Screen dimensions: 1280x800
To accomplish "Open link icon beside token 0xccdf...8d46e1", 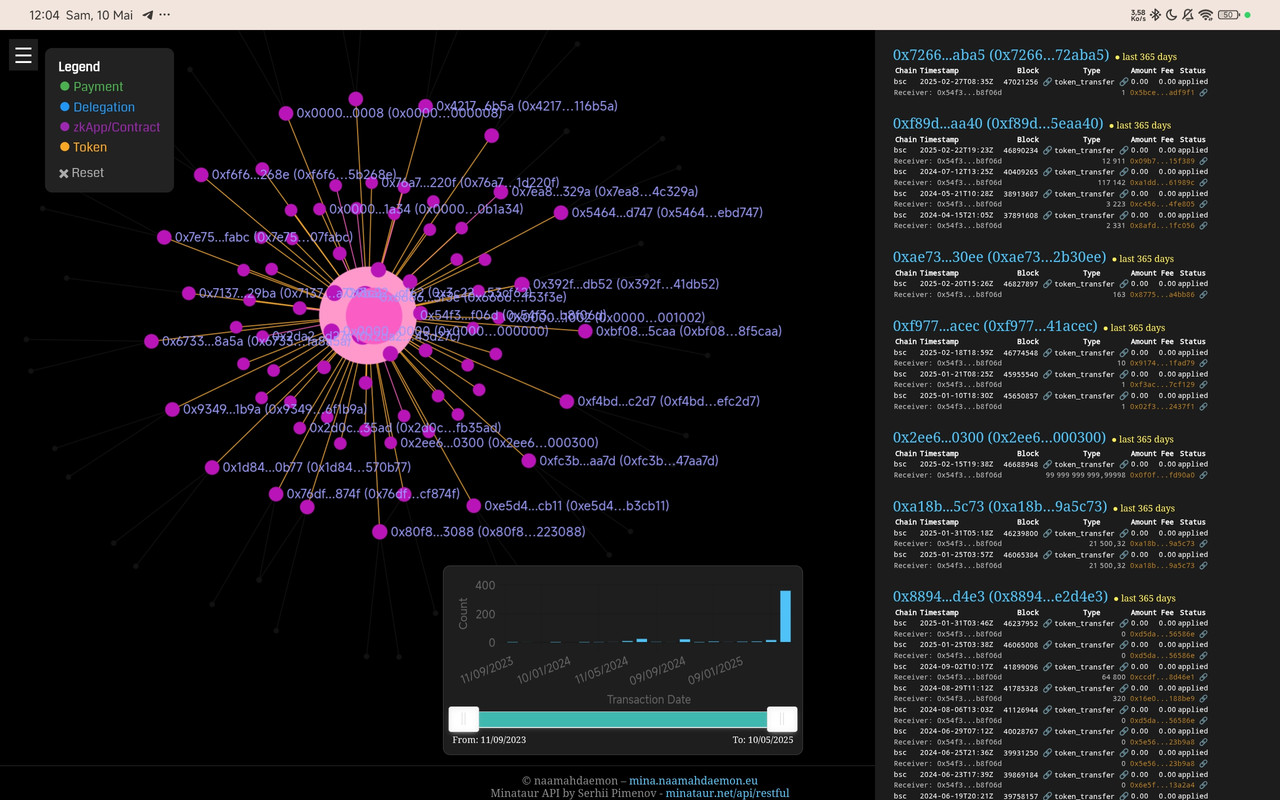I will click(1203, 677).
